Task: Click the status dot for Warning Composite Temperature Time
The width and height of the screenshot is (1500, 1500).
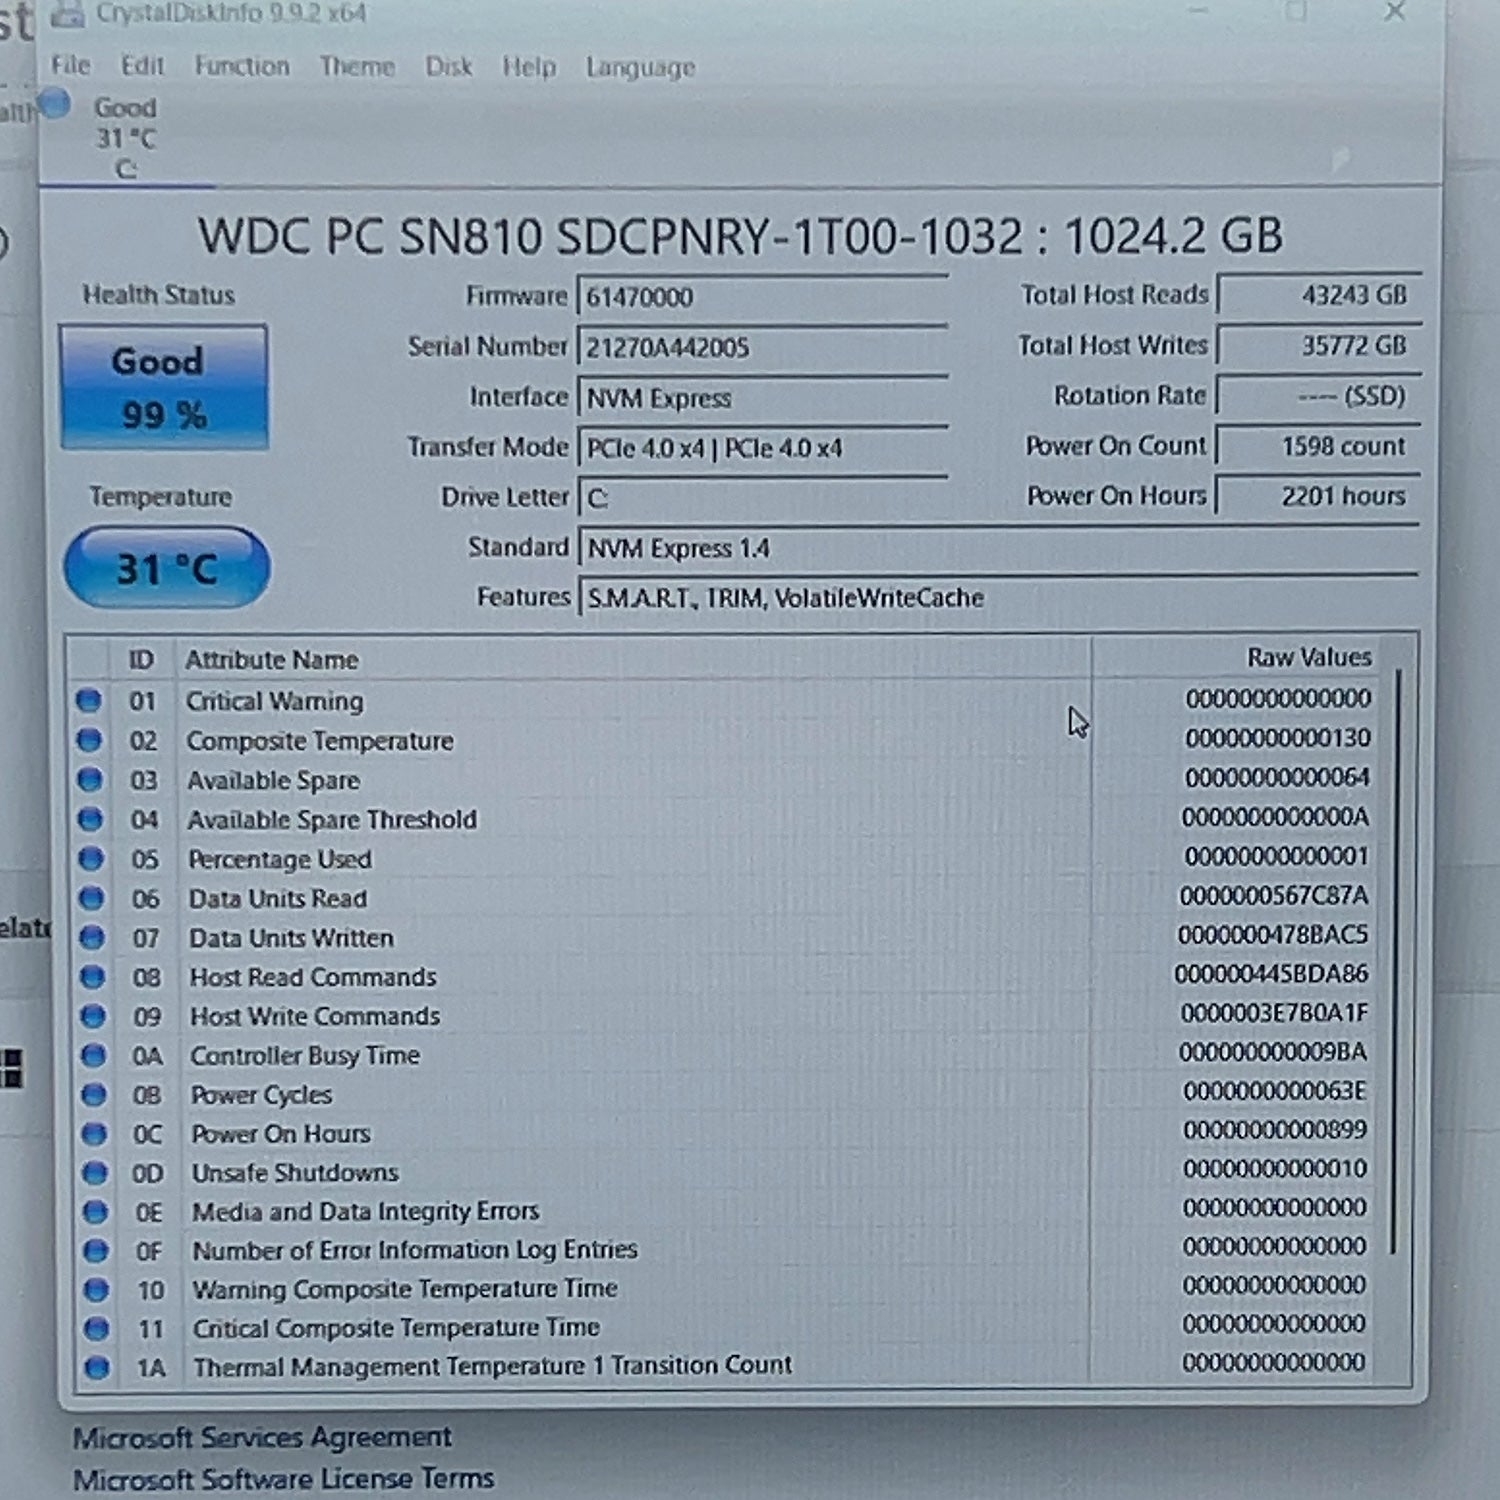Action: click(96, 1289)
